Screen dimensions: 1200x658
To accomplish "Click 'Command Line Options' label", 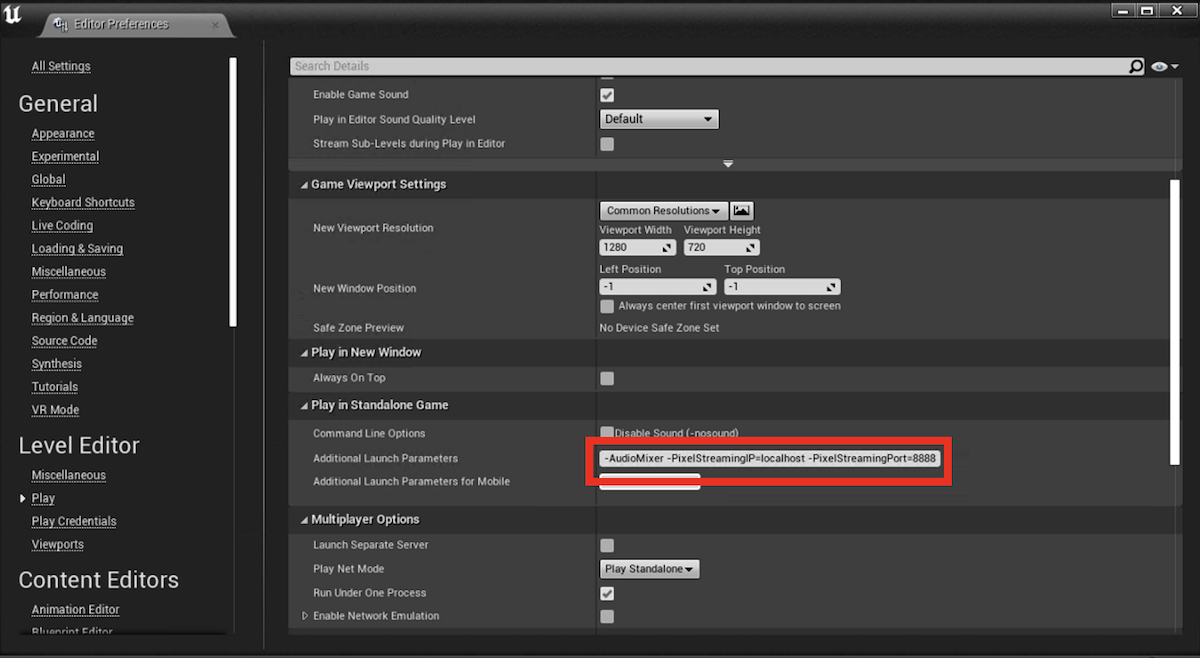I will tap(369, 433).
